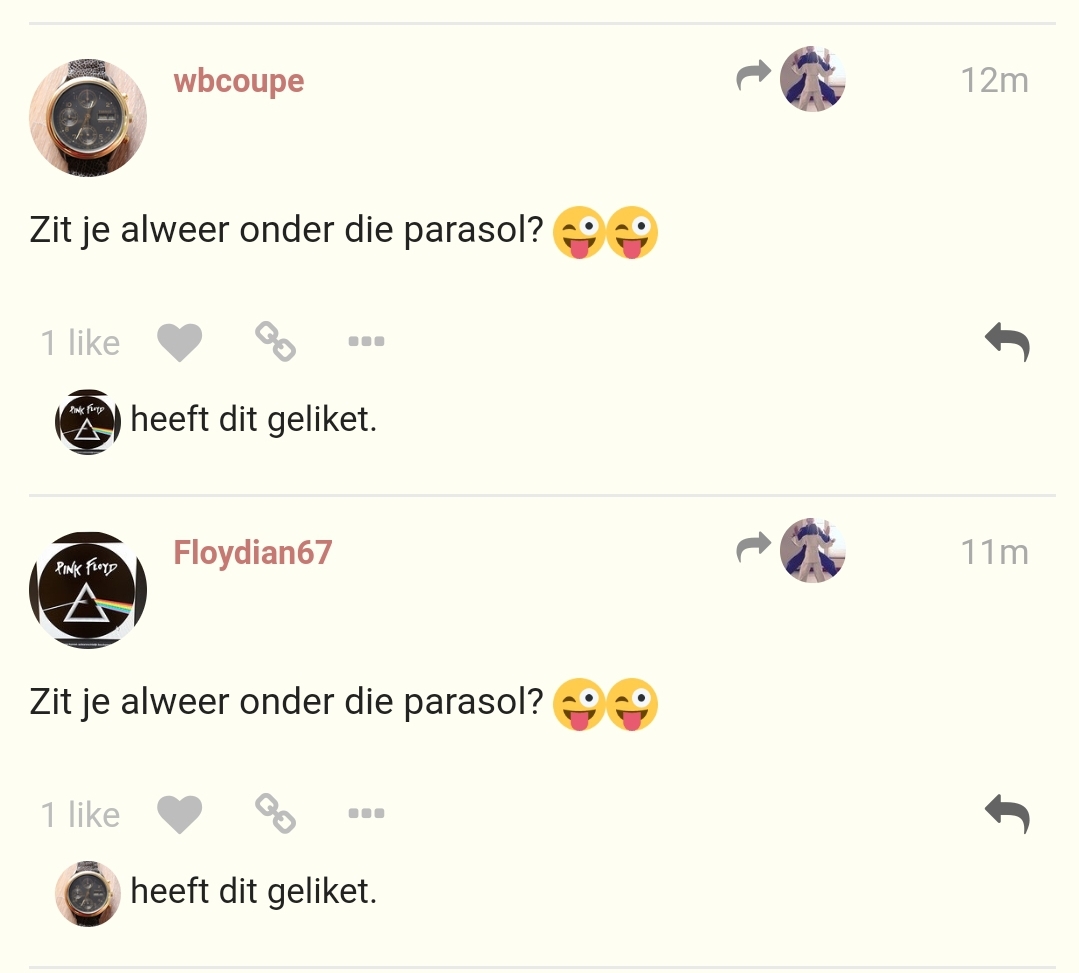Open the 12m timestamp on wbcoupe's post
1079x973 pixels.
click(994, 81)
